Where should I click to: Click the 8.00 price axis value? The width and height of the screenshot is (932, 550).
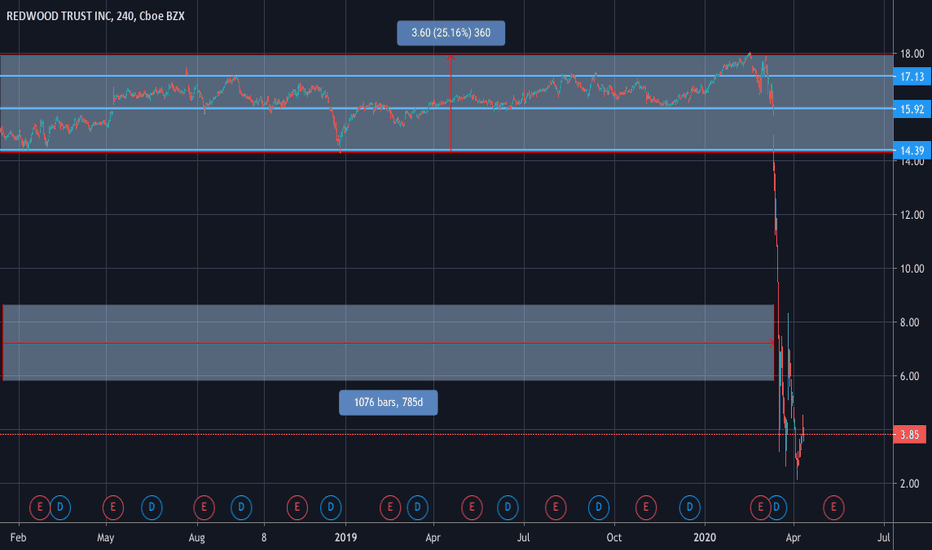coord(909,322)
